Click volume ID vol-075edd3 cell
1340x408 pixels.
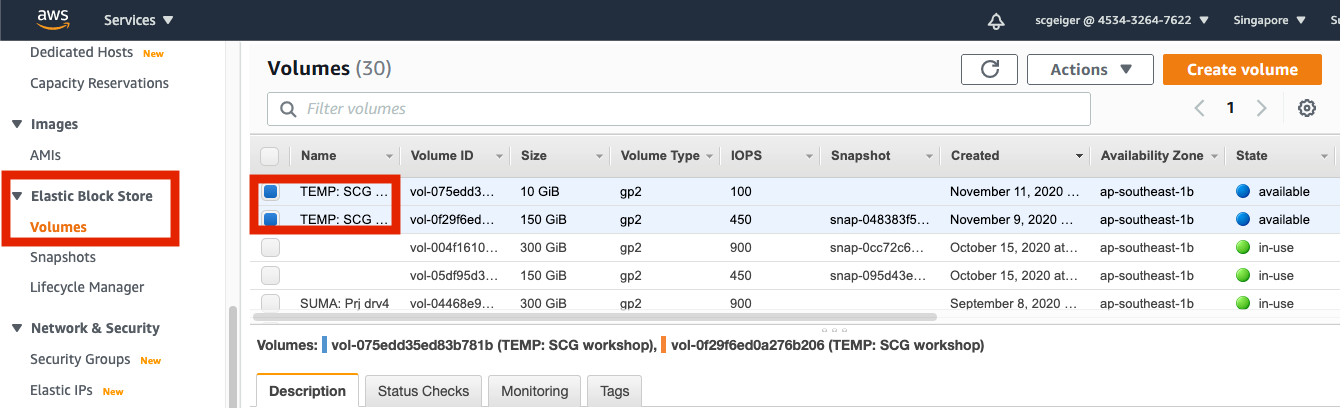click(452, 191)
